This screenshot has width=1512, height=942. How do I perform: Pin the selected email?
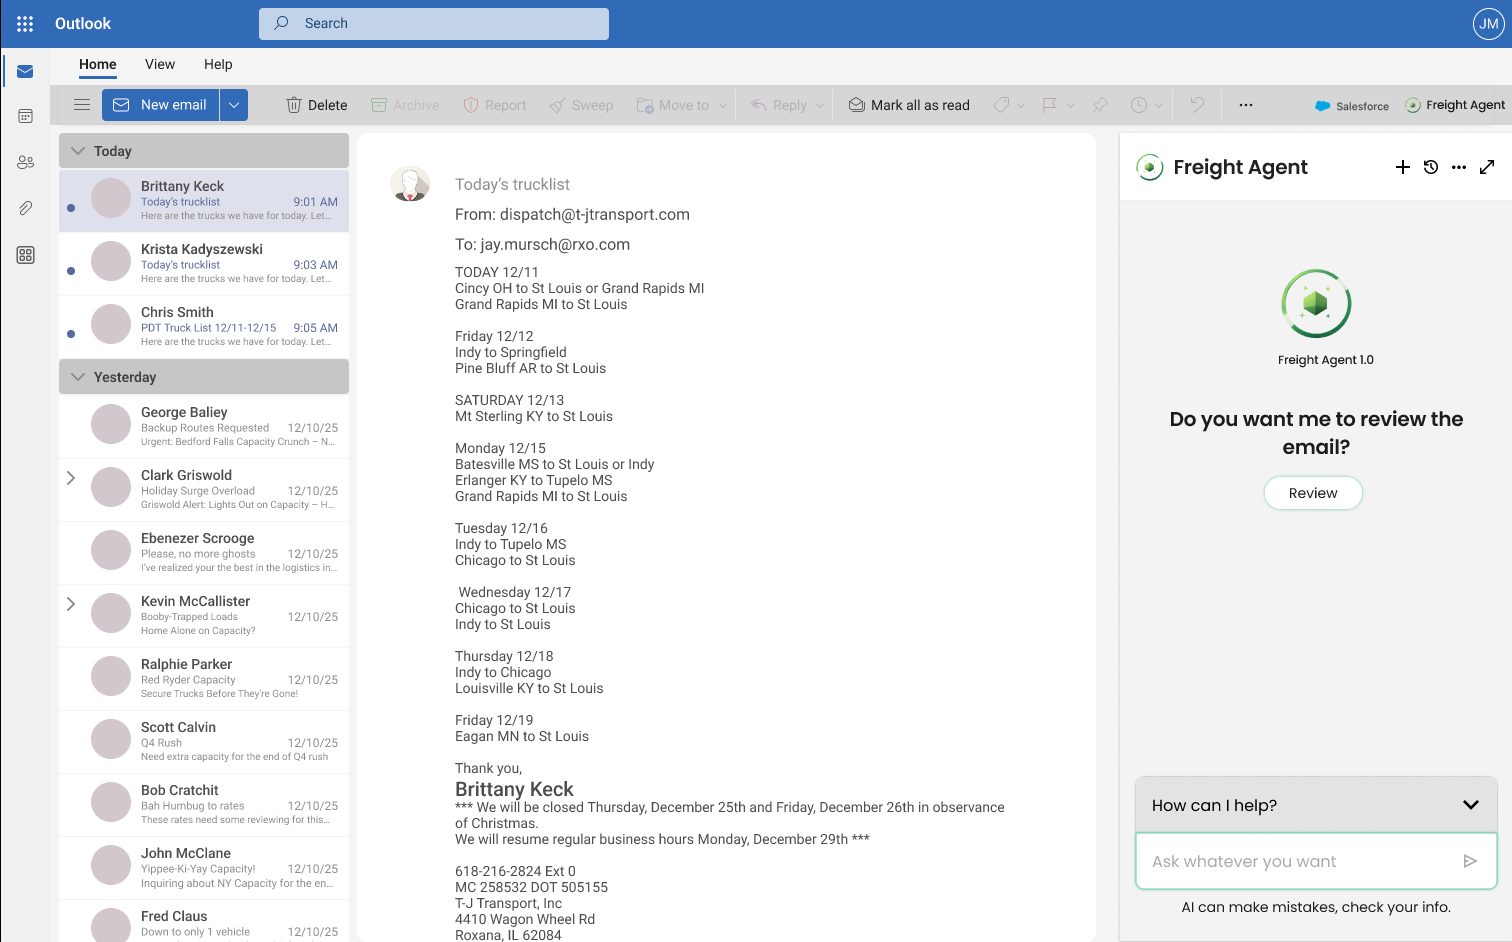coord(1101,104)
